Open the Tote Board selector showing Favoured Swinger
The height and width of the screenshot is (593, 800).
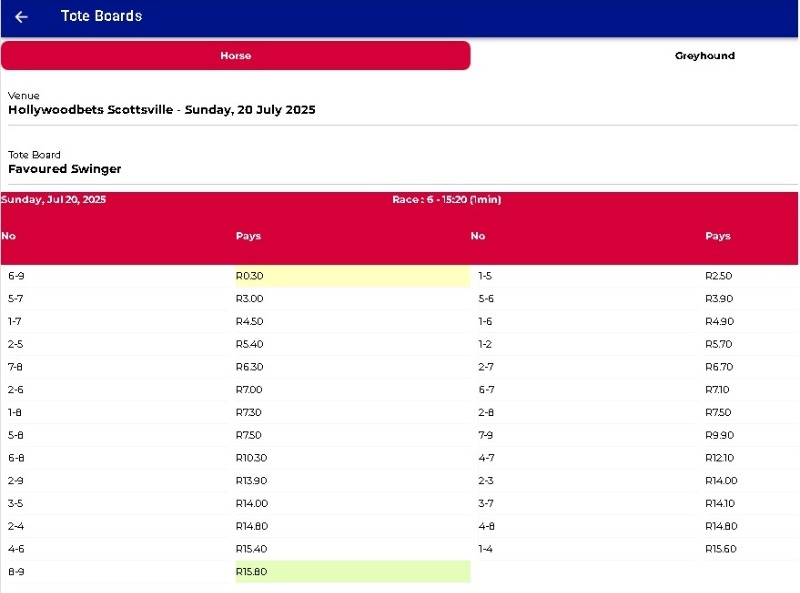65,169
